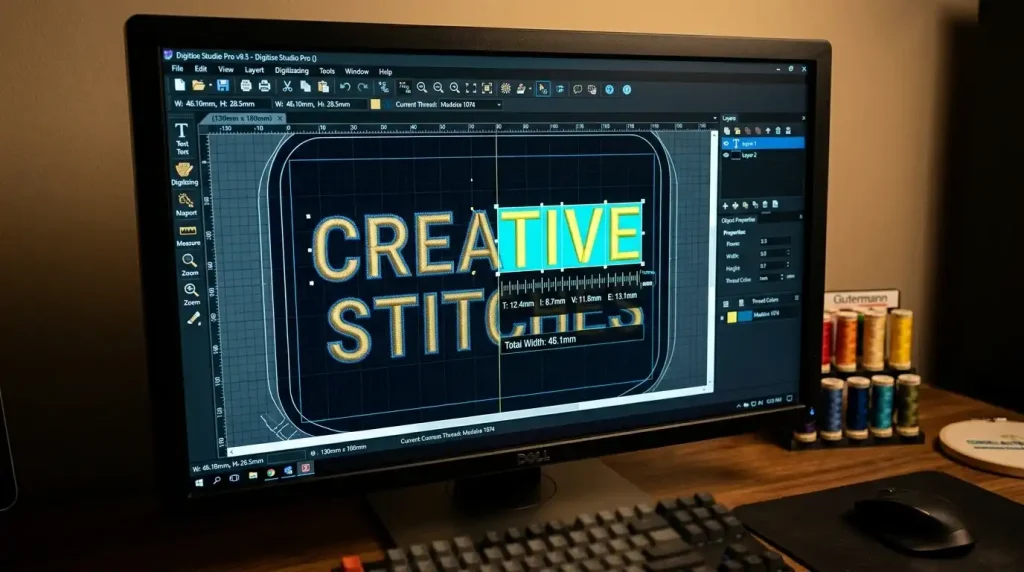
Task: Click the trash icon beside the up arrow
Action: [778, 131]
